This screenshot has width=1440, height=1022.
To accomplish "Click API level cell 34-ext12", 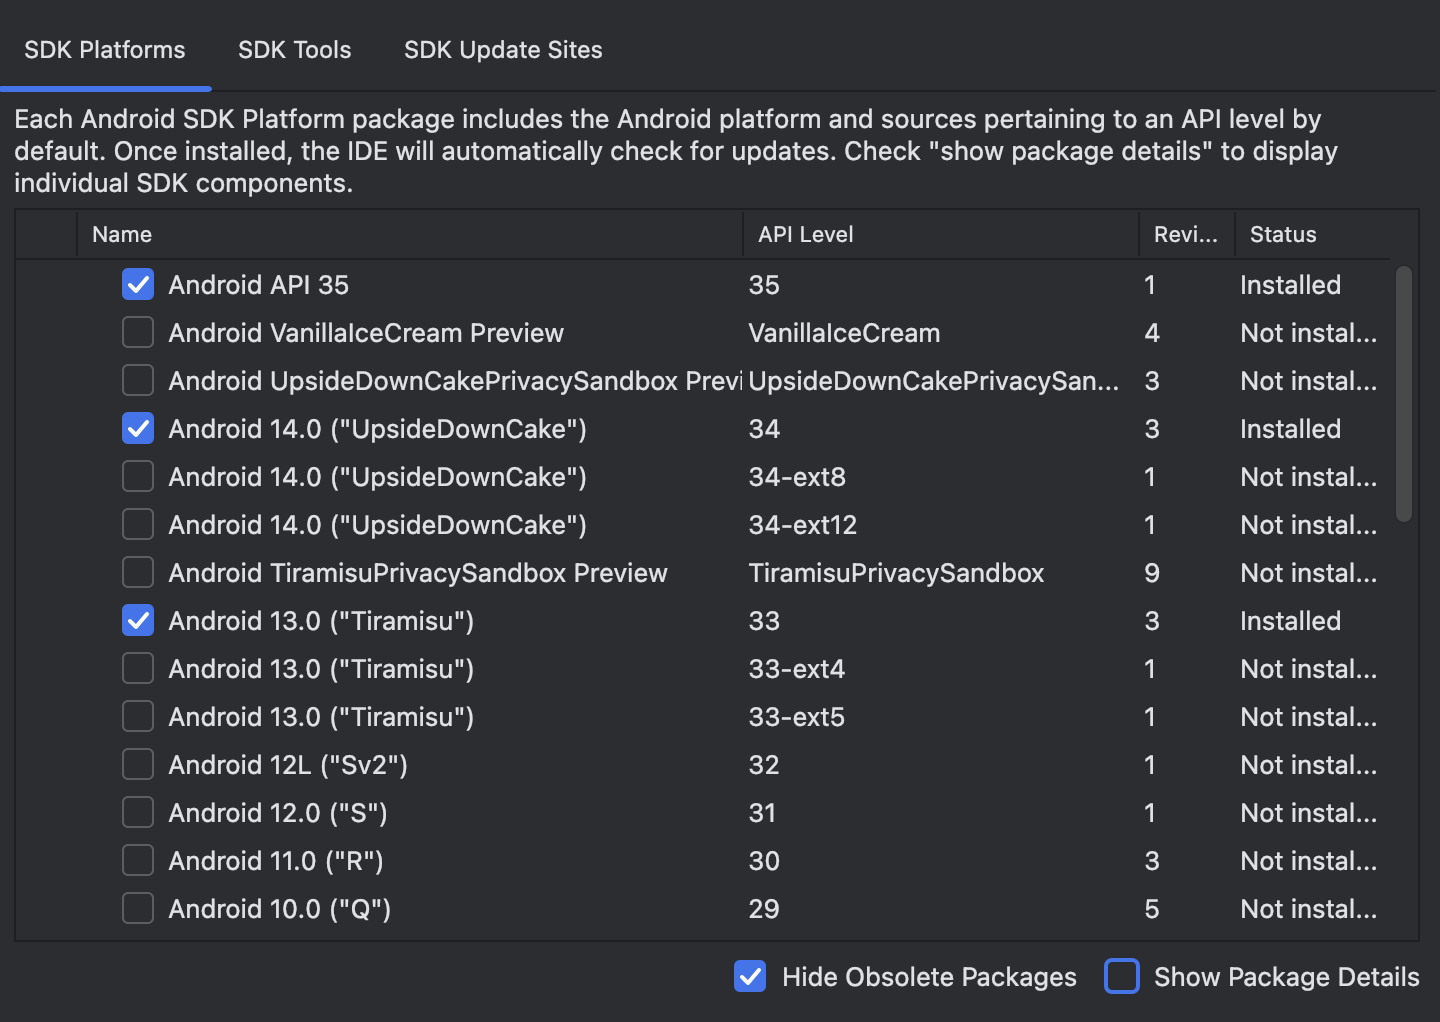I will coord(803,525).
